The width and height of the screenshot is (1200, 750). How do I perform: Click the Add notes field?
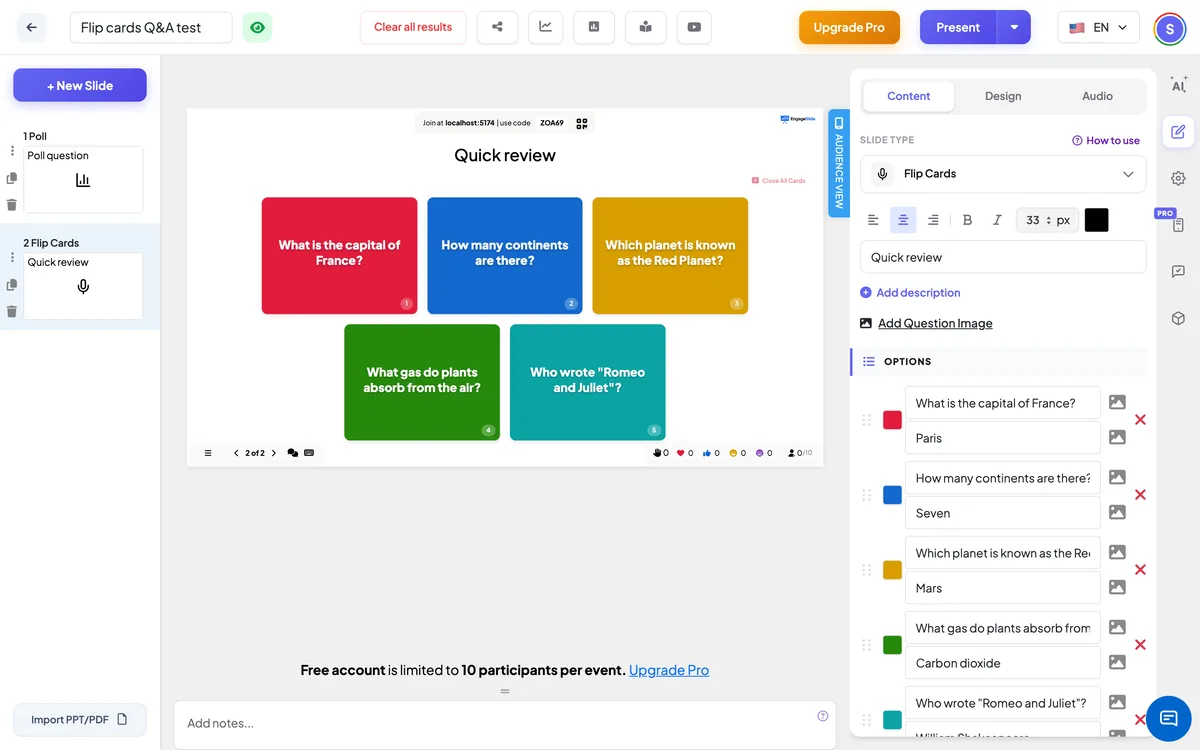505,724
